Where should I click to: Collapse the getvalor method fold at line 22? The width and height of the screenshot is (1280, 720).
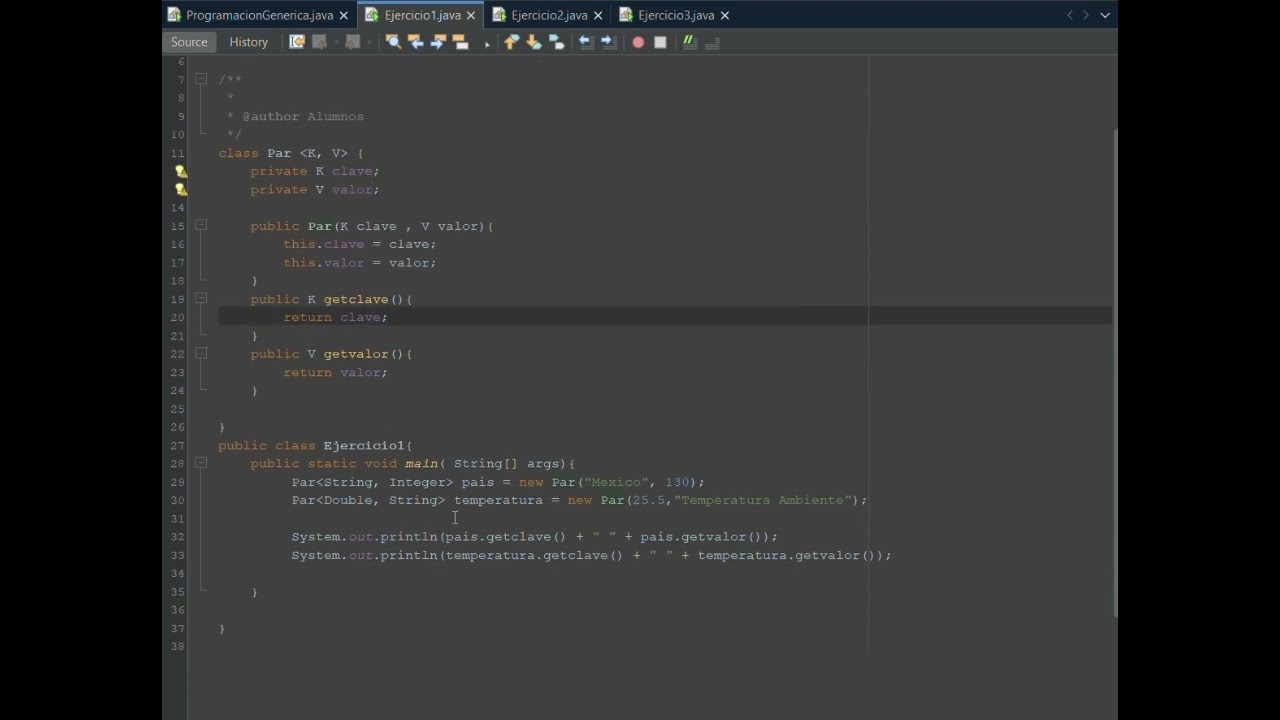pyautogui.click(x=201, y=354)
